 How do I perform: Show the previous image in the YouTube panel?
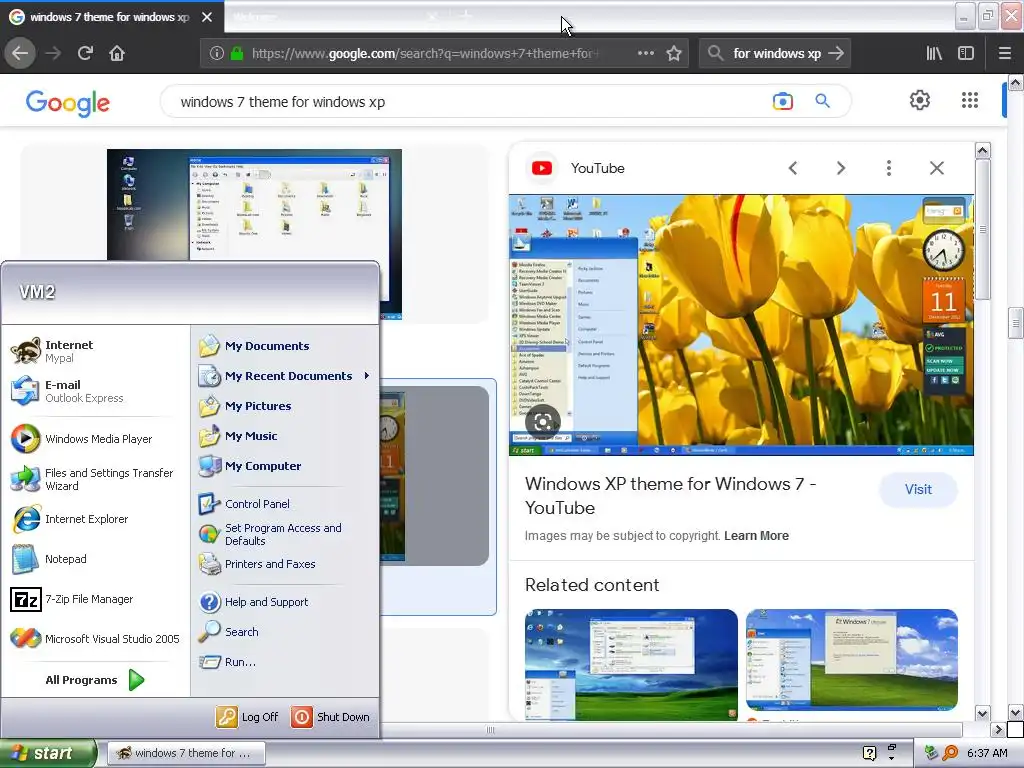(x=793, y=168)
